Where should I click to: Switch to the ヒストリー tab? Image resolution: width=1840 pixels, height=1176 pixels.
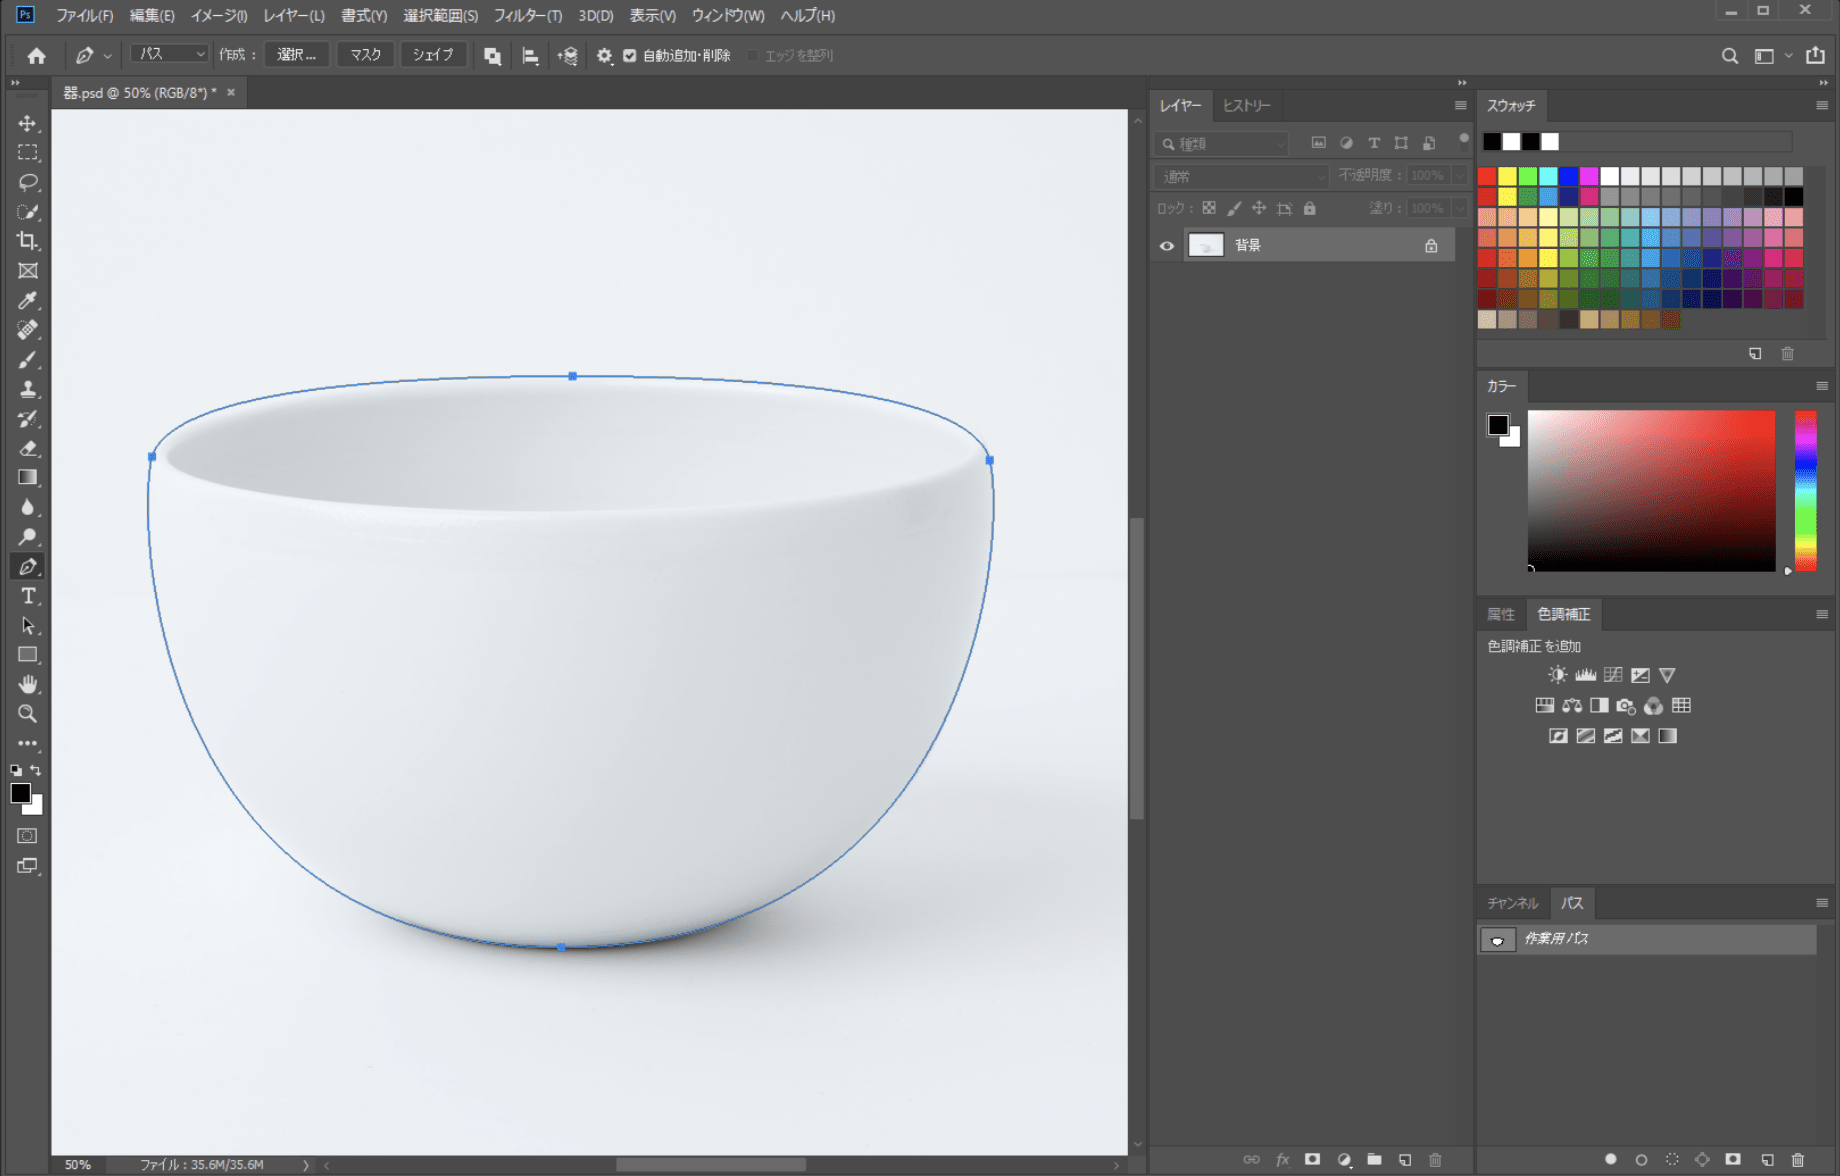[1246, 106]
